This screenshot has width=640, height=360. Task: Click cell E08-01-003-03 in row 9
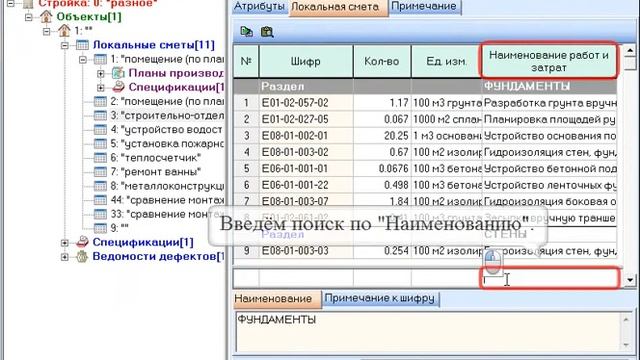click(306, 251)
